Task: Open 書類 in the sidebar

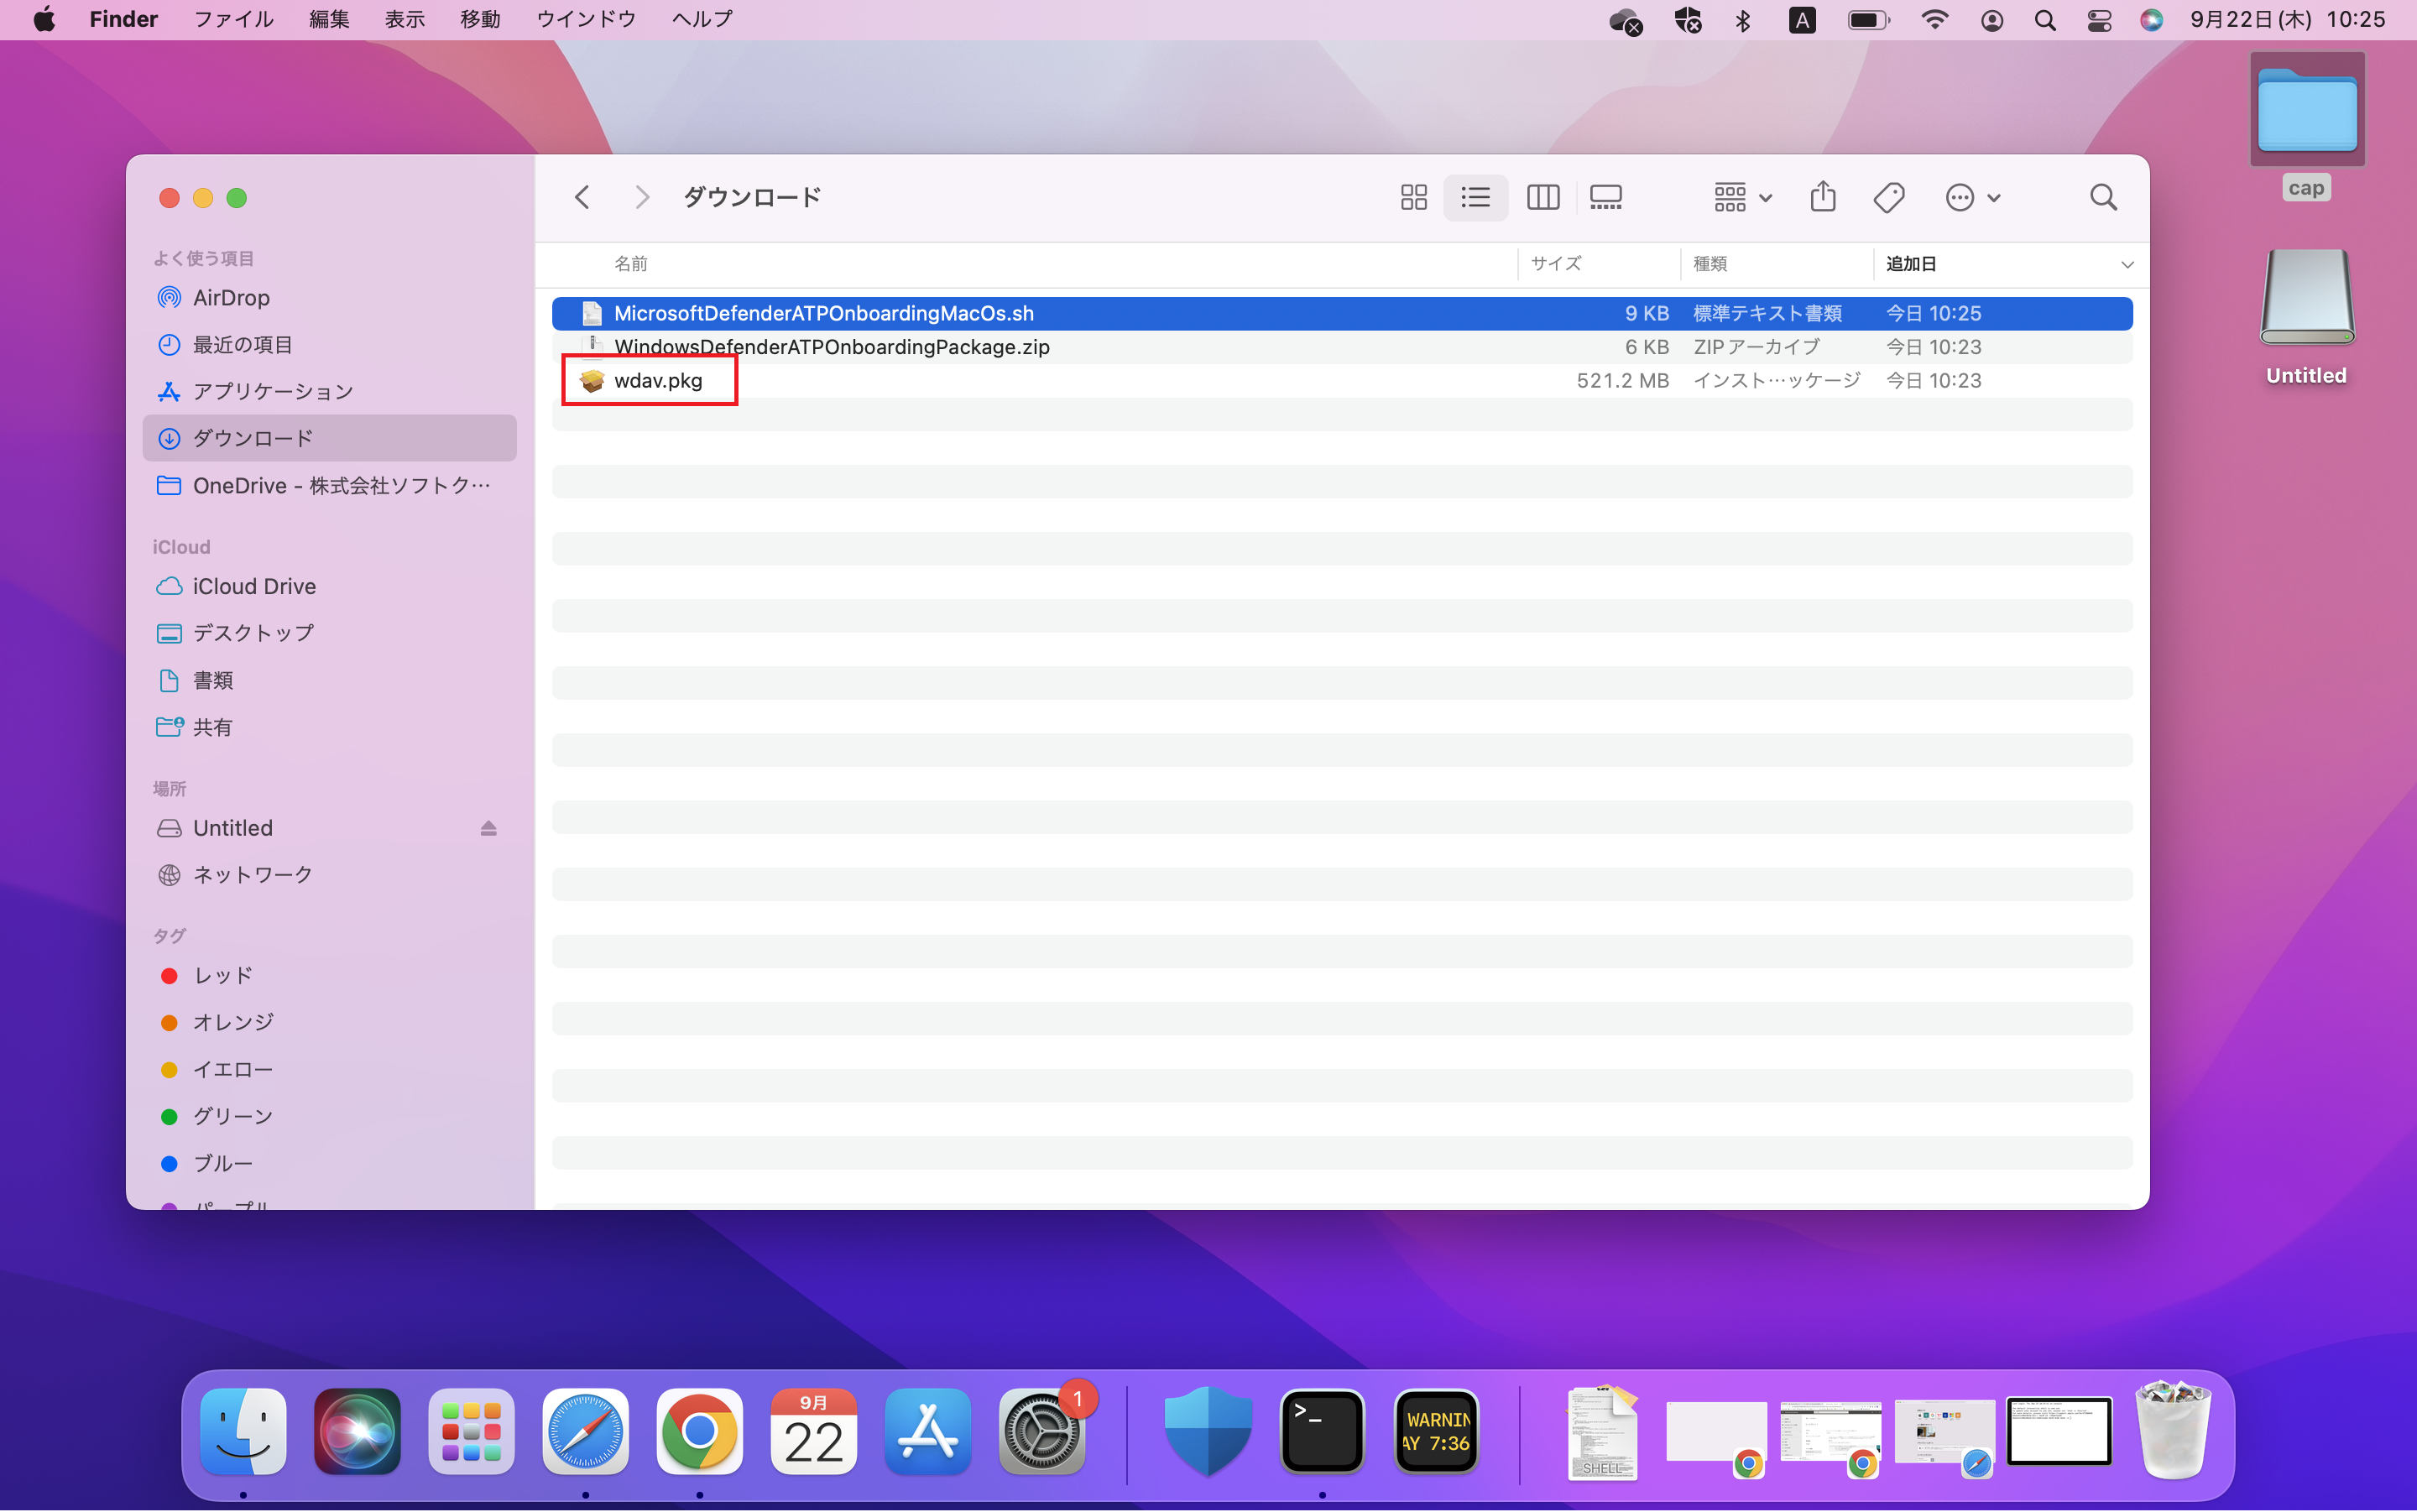Action: pyautogui.click(x=330, y=681)
